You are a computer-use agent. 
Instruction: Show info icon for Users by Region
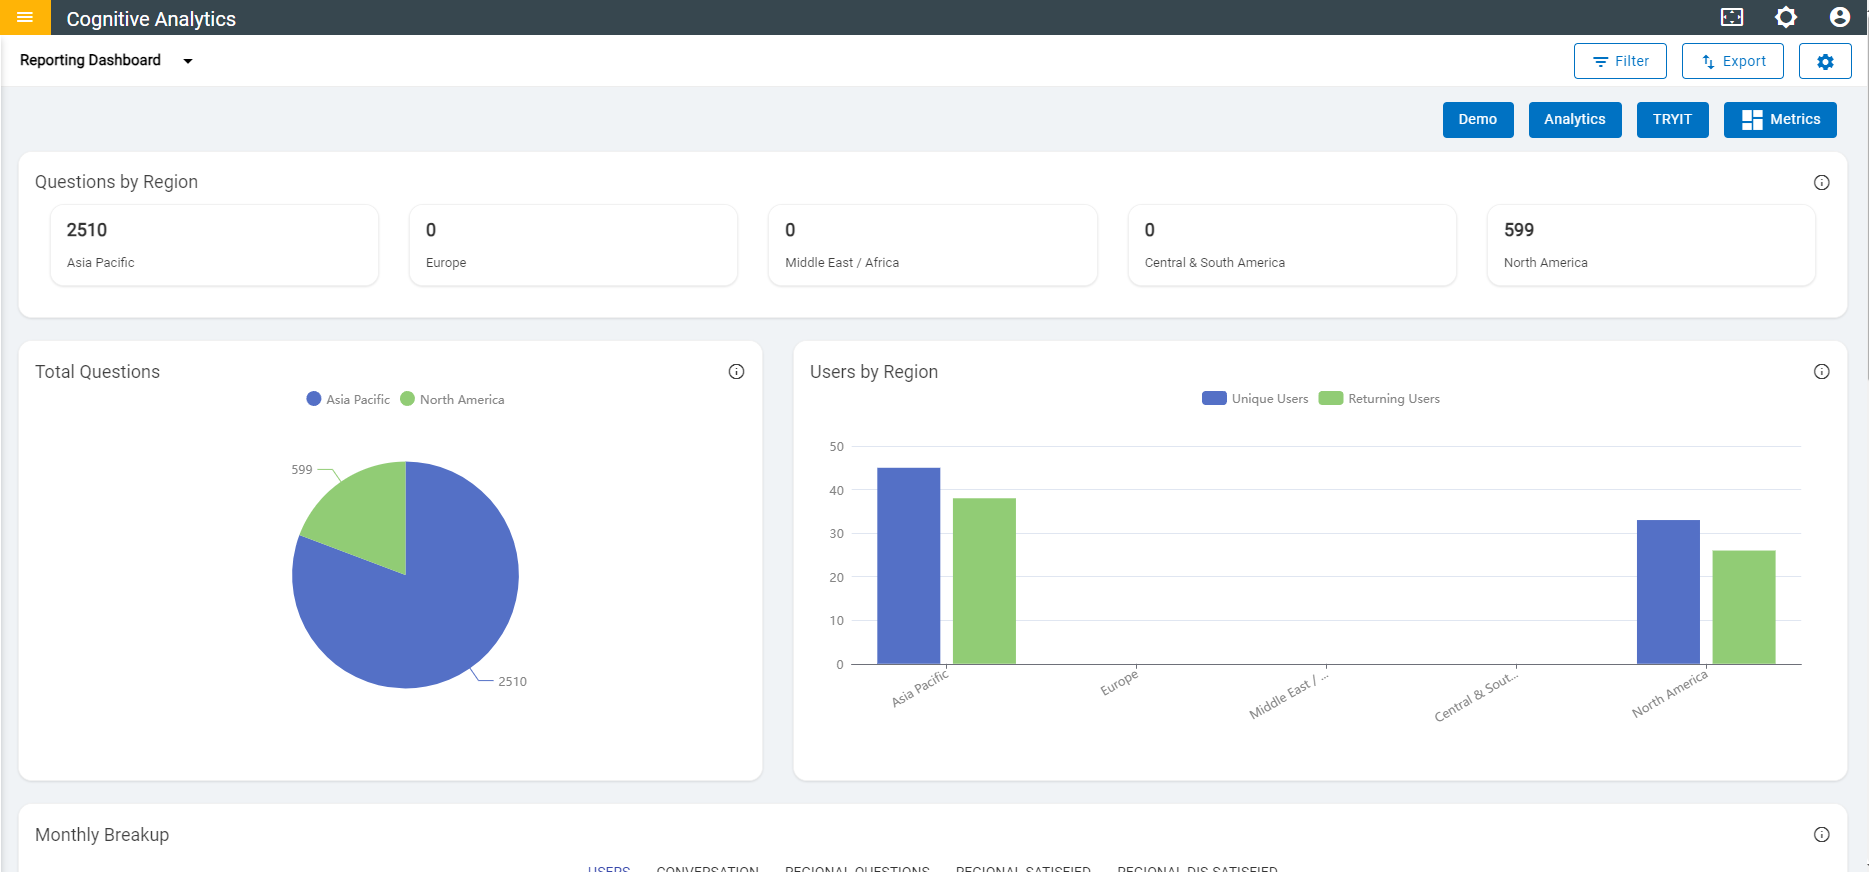point(1822,372)
